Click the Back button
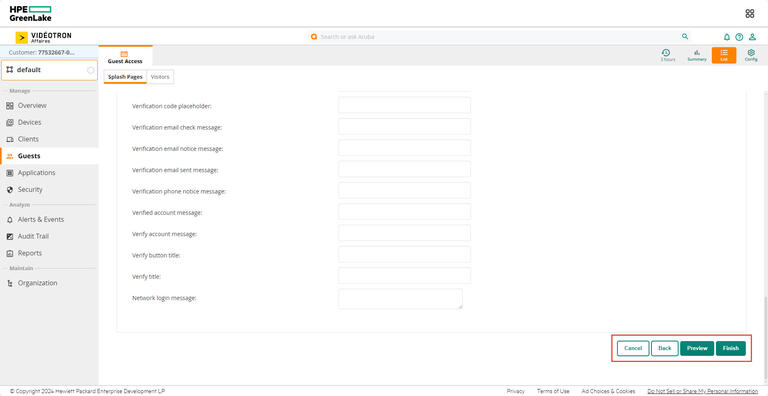768x396 pixels. [665, 348]
